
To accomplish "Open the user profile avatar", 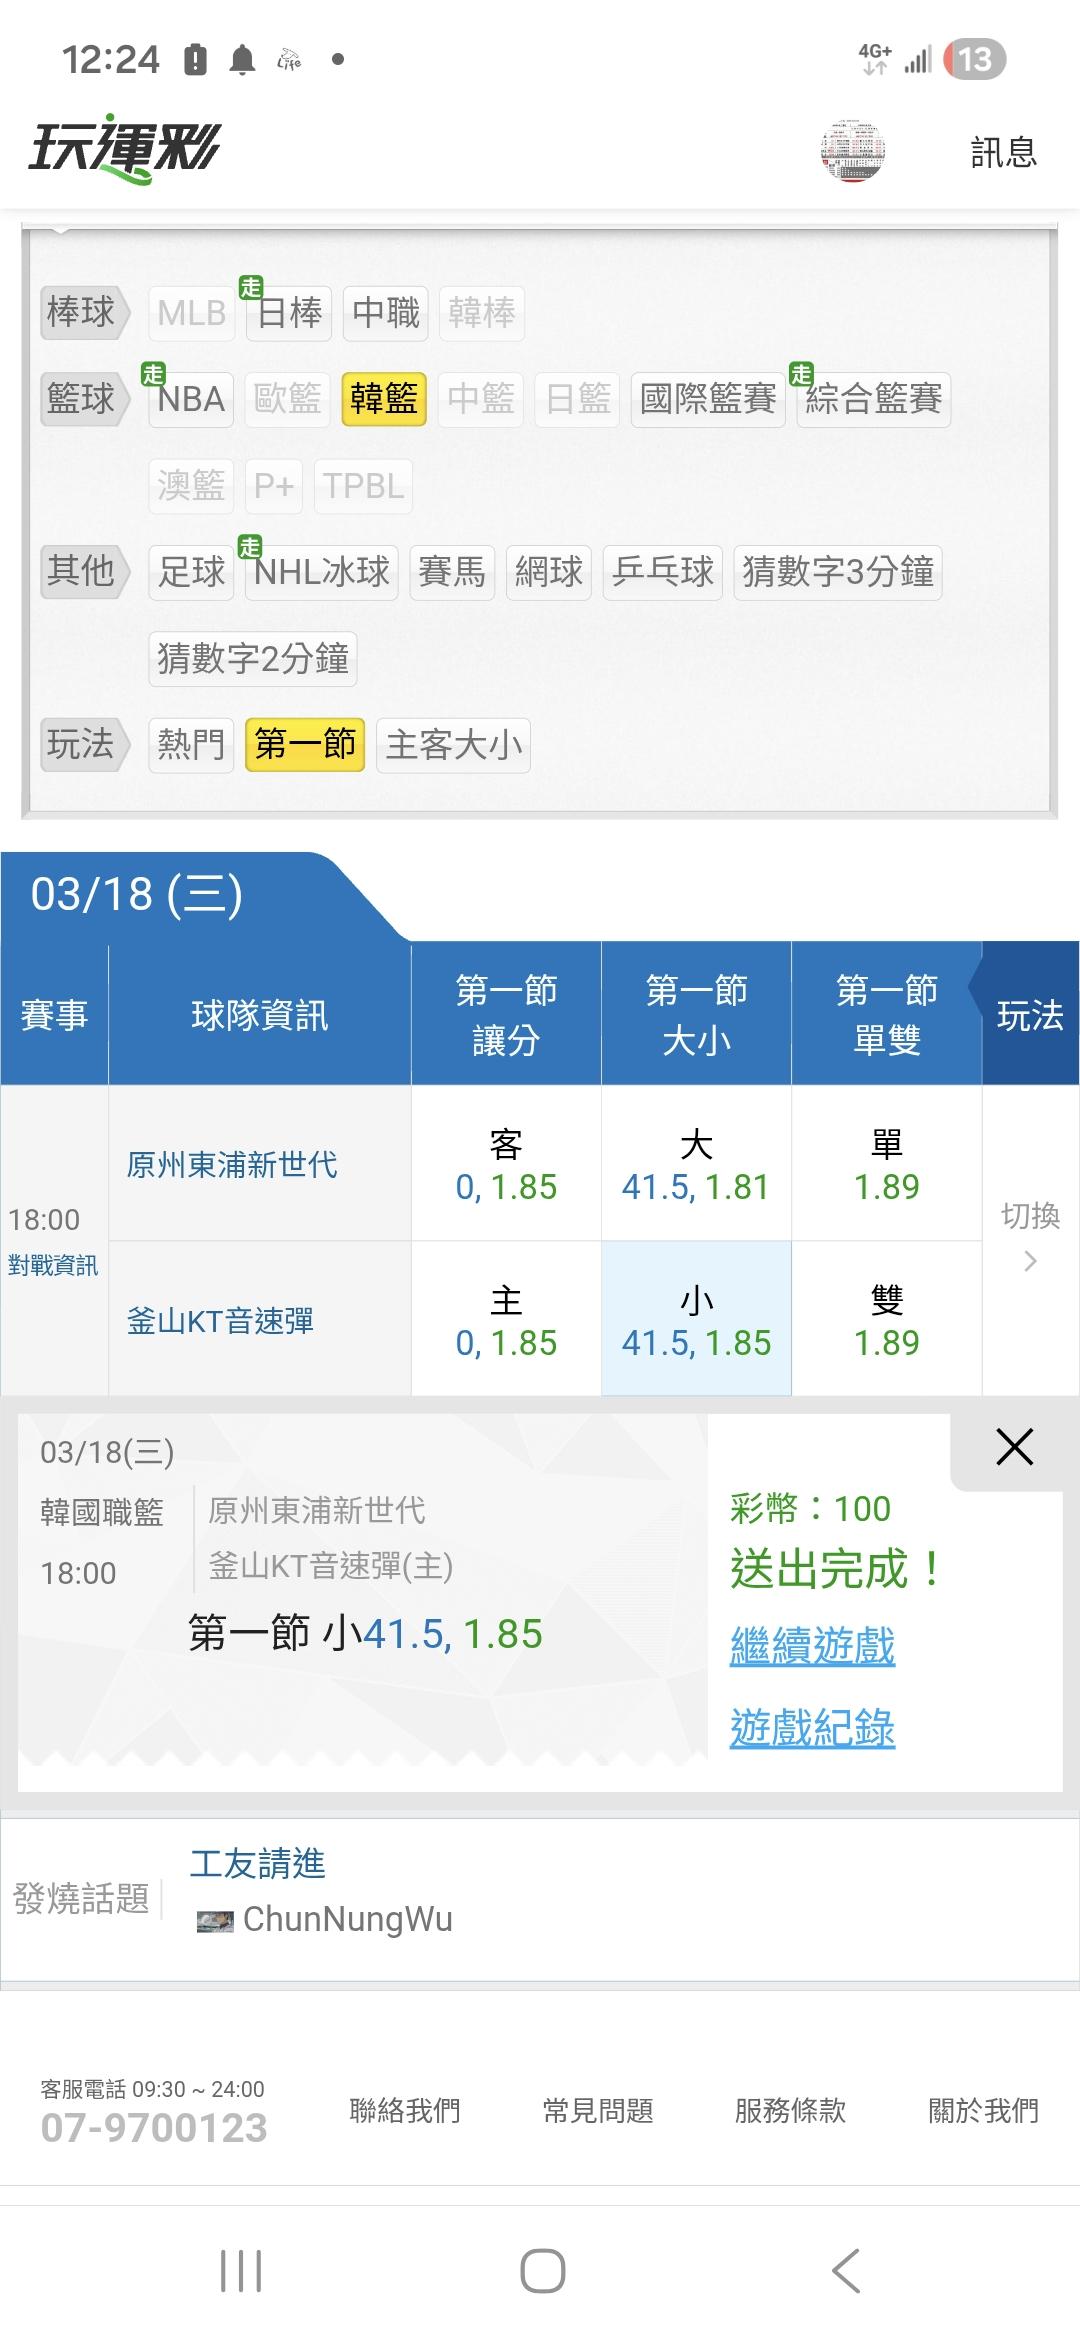I will [x=853, y=152].
